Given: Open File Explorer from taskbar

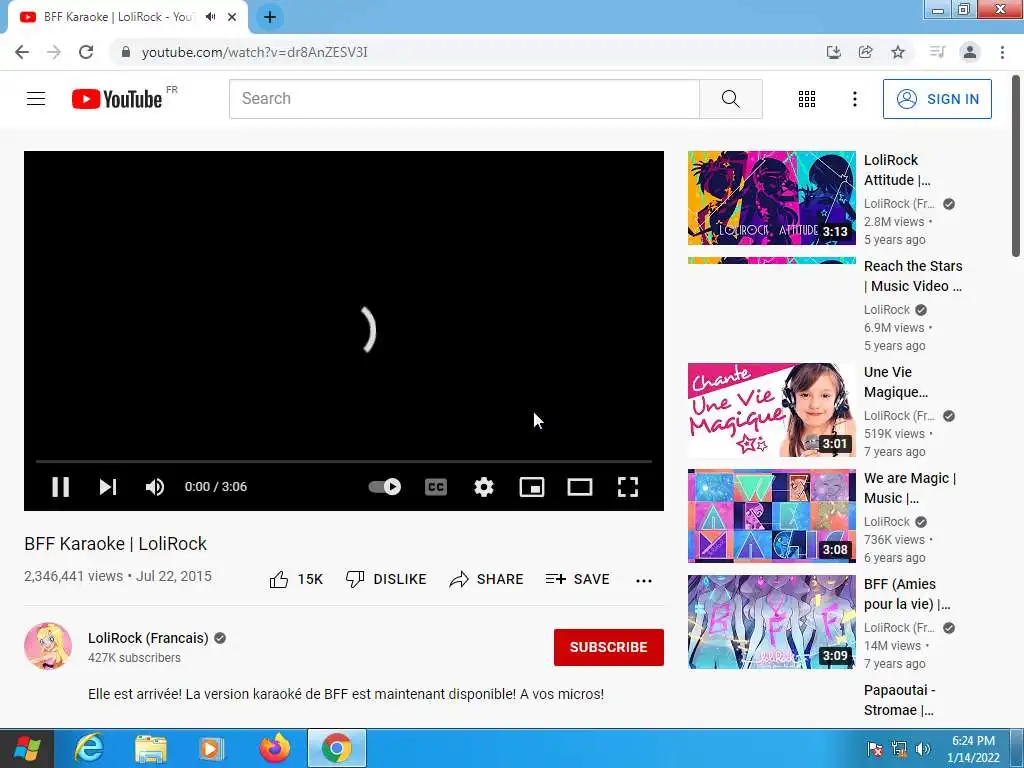Looking at the screenshot, I should (x=151, y=748).
